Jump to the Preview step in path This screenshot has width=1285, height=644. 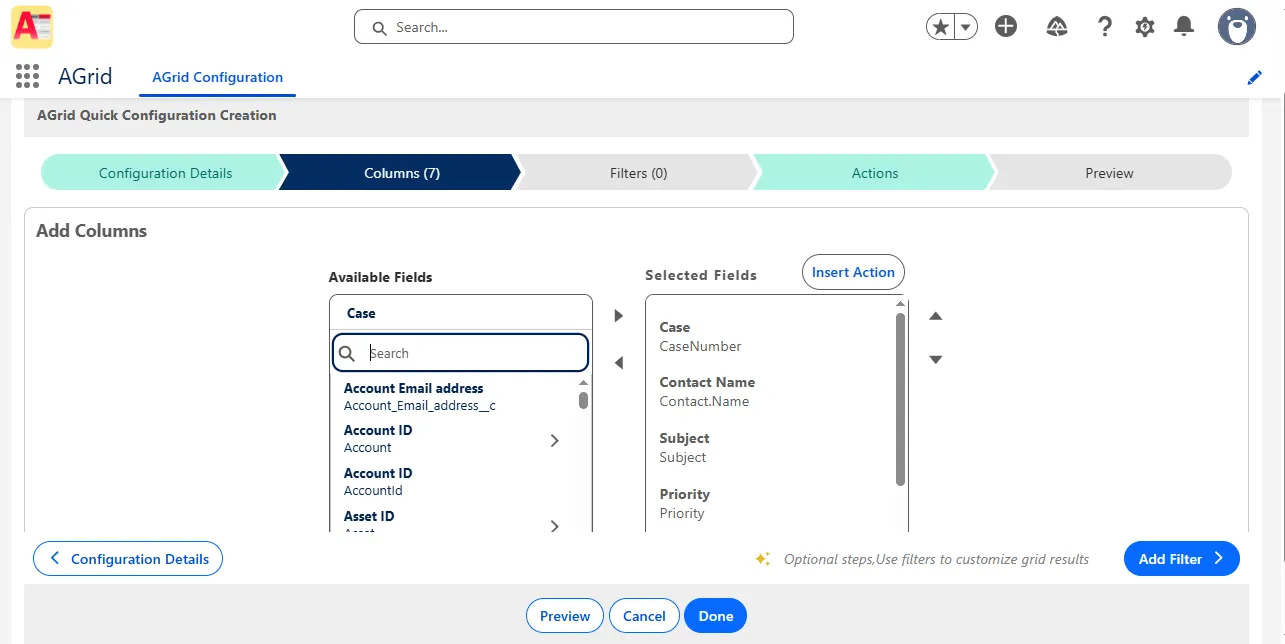(1109, 173)
